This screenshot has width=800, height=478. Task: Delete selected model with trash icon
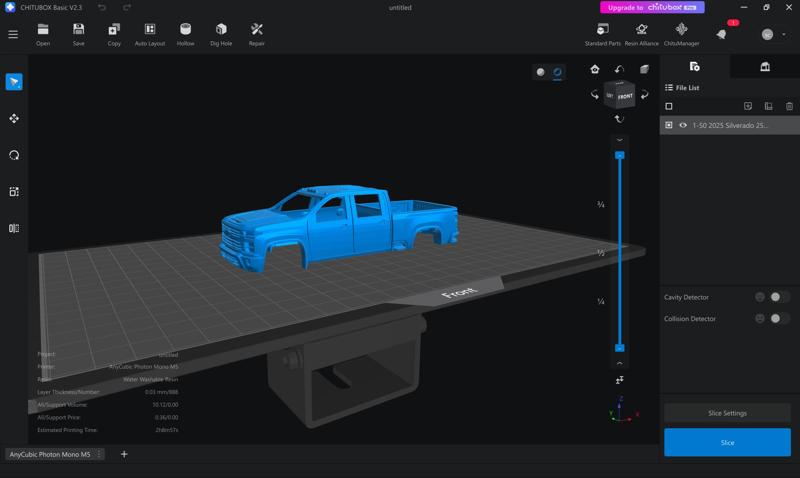[789, 106]
